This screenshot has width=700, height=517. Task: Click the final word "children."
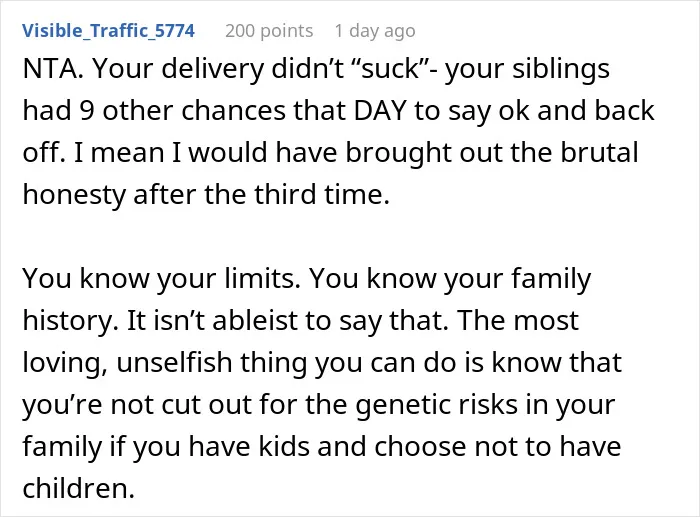click(x=79, y=488)
